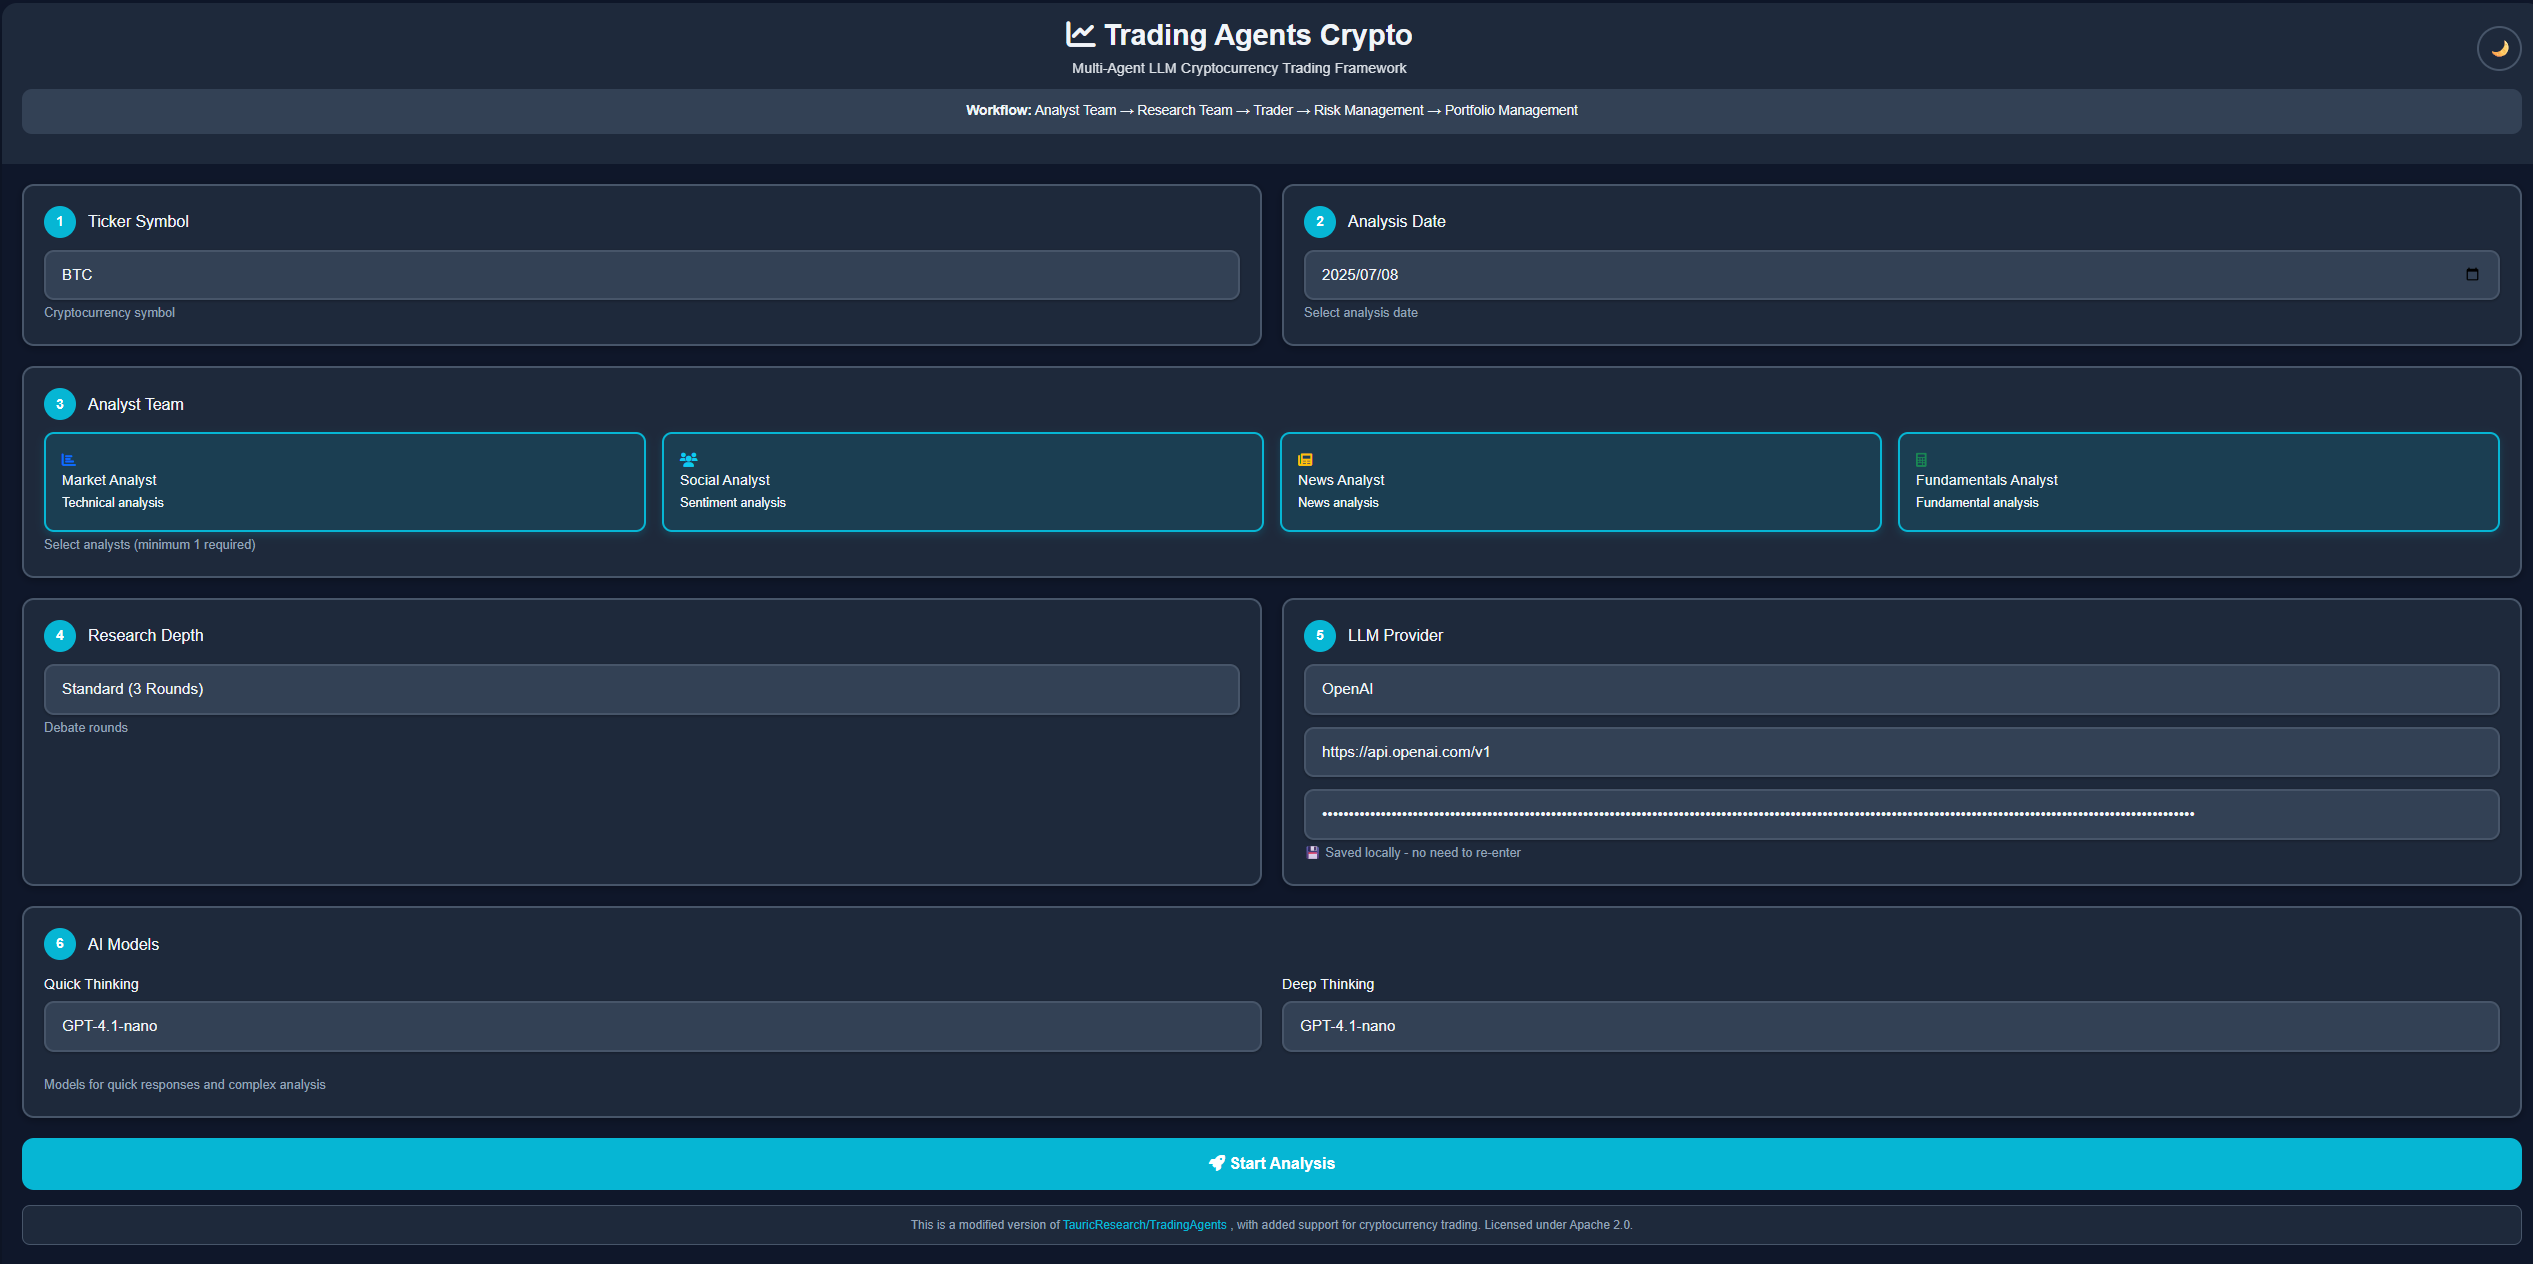Open the LLM Provider OpenAI dropdown
The image size is (2533, 1264).
click(1902, 689)
